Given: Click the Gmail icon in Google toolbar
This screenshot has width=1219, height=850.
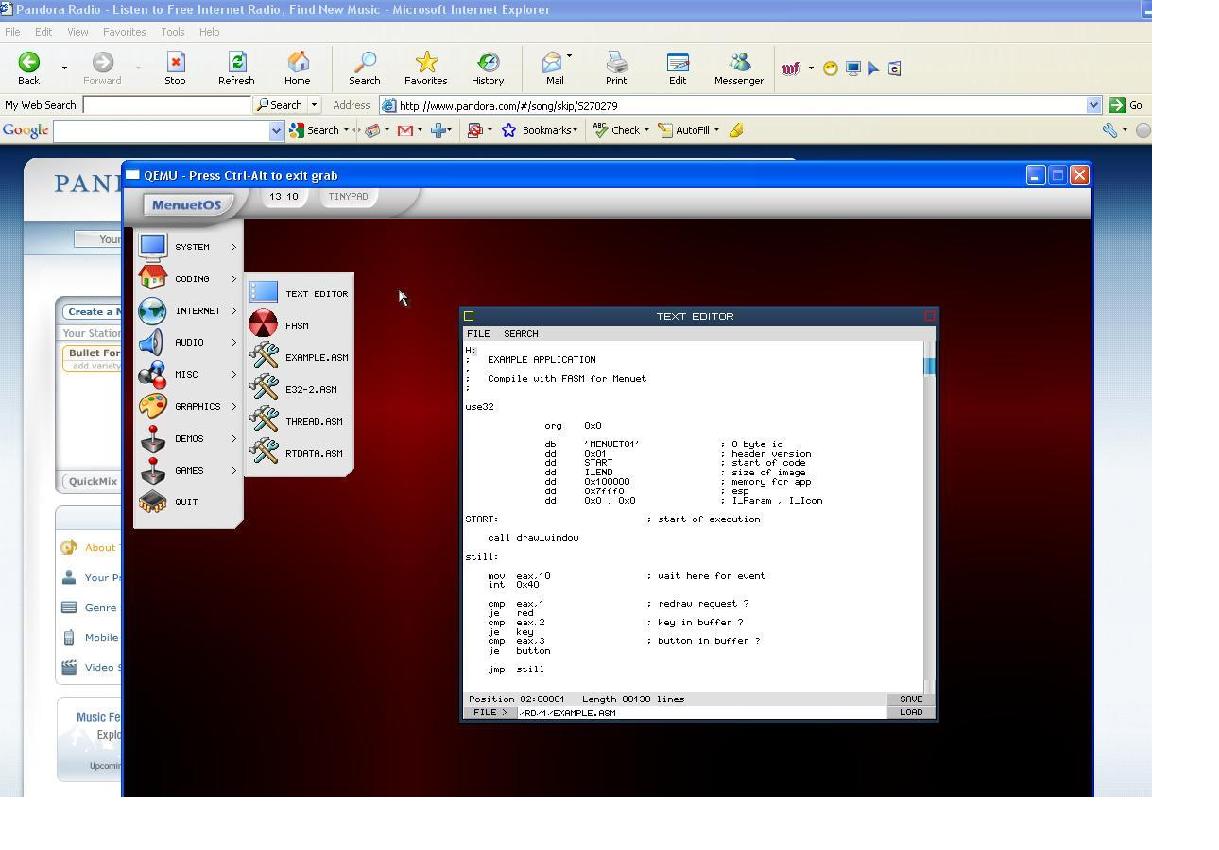Looking at the screenshot, I should tap(405, 130).
